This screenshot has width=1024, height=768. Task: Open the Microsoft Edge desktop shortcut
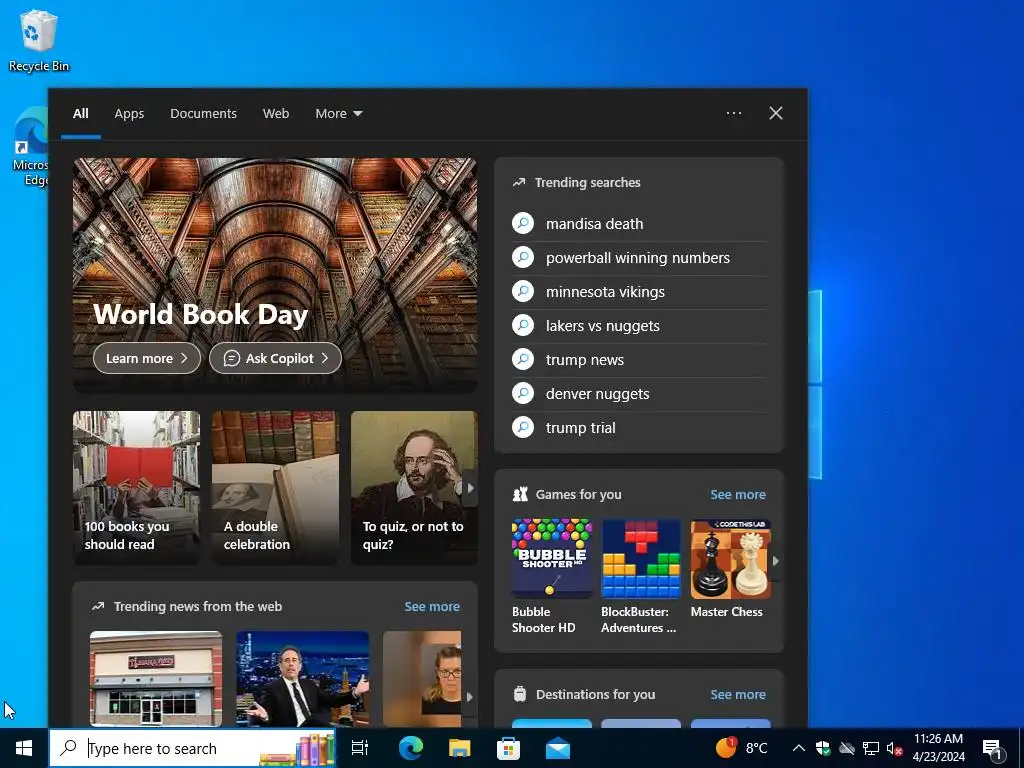click(x=30, y=149)
